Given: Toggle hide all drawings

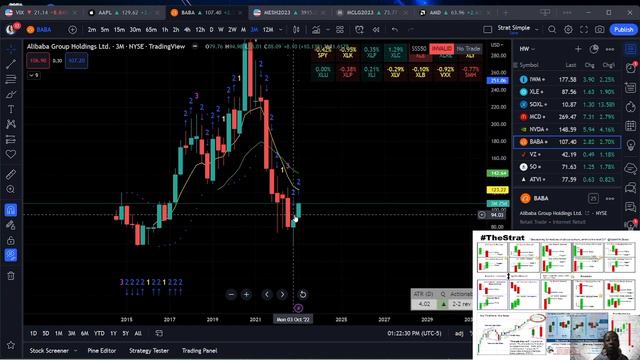Looking at the screenshot, I should tap(11, 256).
